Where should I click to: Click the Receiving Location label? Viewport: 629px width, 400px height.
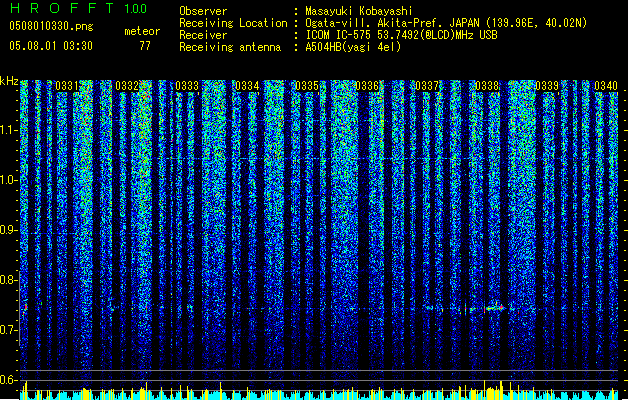tap(233, 23)
